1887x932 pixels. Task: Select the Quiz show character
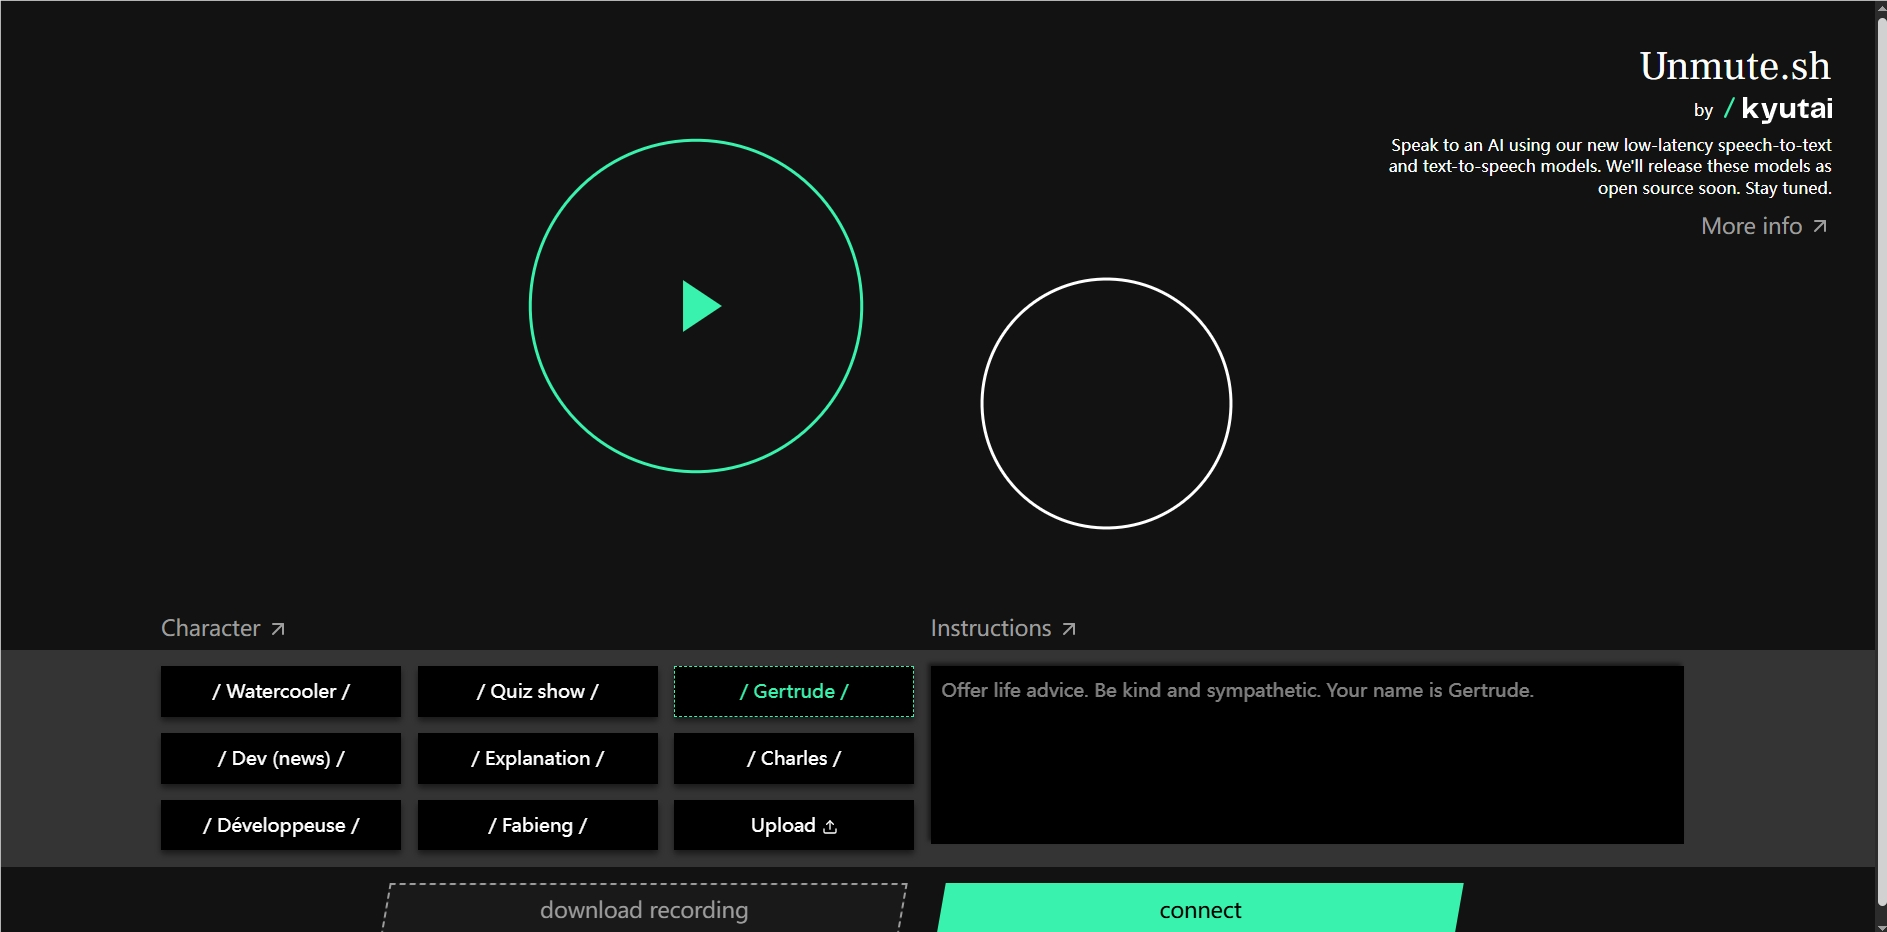[x=537, y=691]
